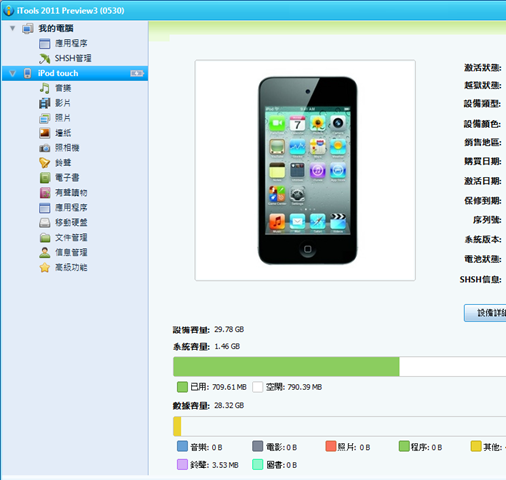
Task: Open the 照相機 camera section
Action: pos(59,148)
